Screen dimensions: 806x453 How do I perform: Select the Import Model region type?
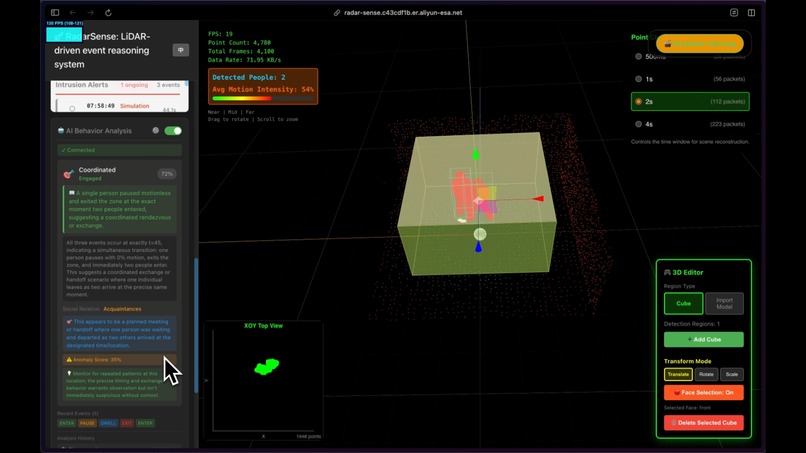coord(724,303)
